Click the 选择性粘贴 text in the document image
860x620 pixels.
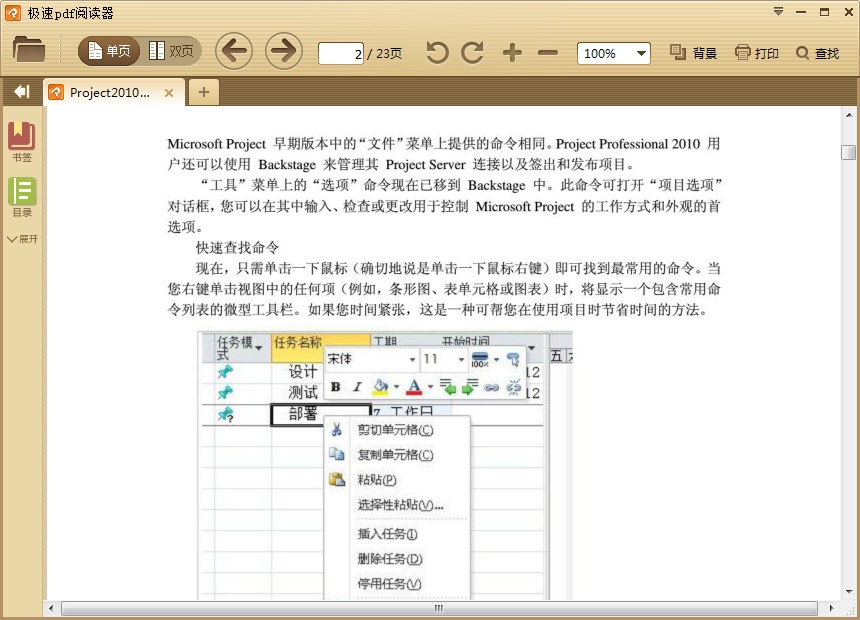(x=400, y=505)
